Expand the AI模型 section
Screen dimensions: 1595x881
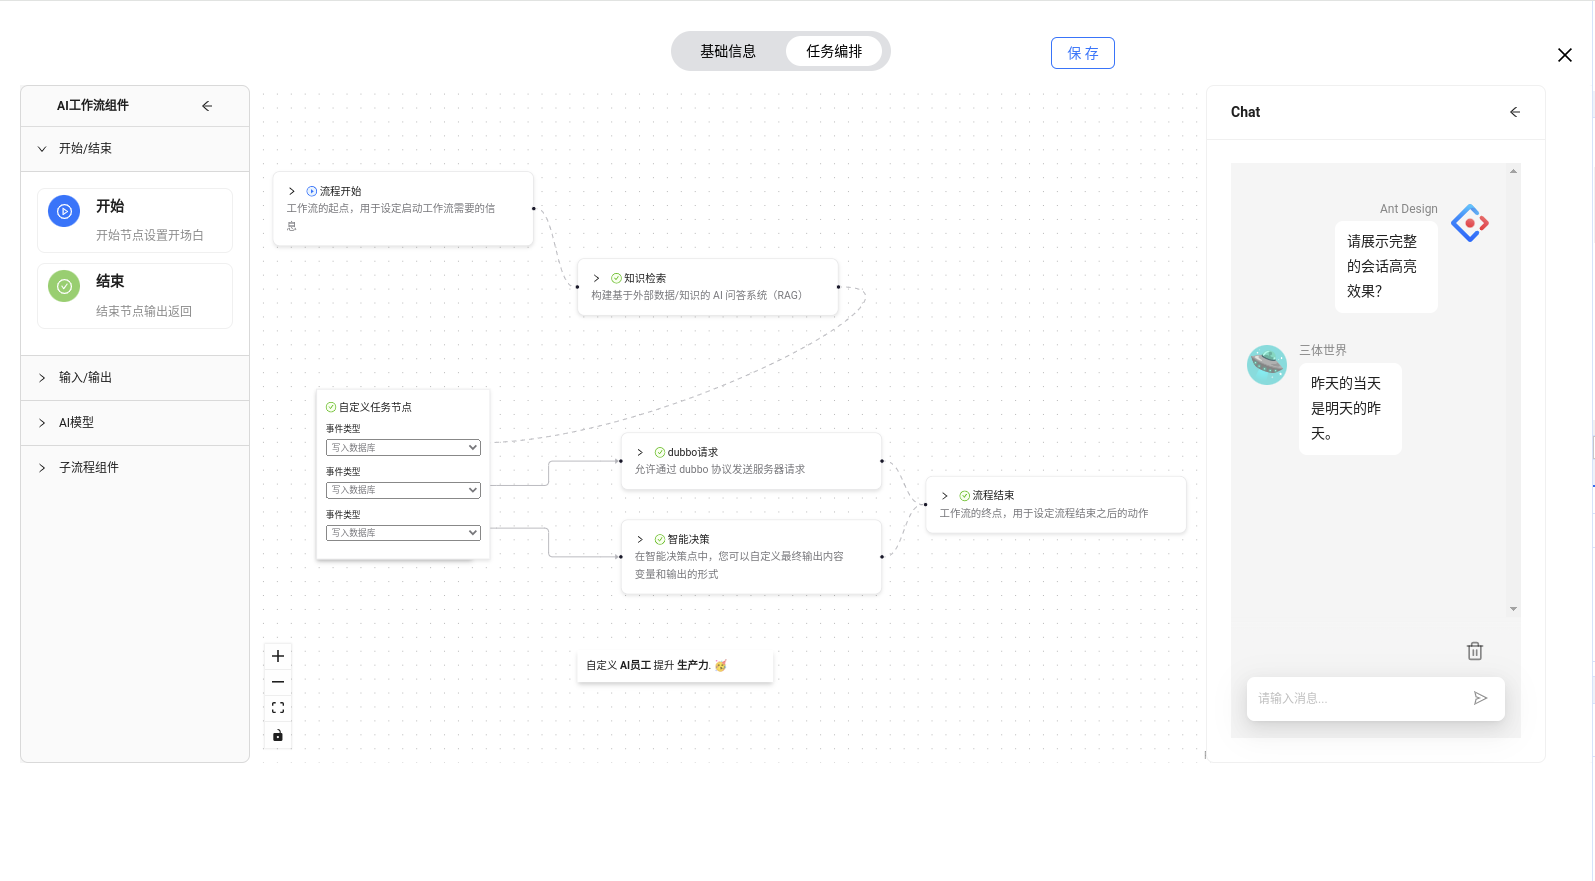point(135,423)
